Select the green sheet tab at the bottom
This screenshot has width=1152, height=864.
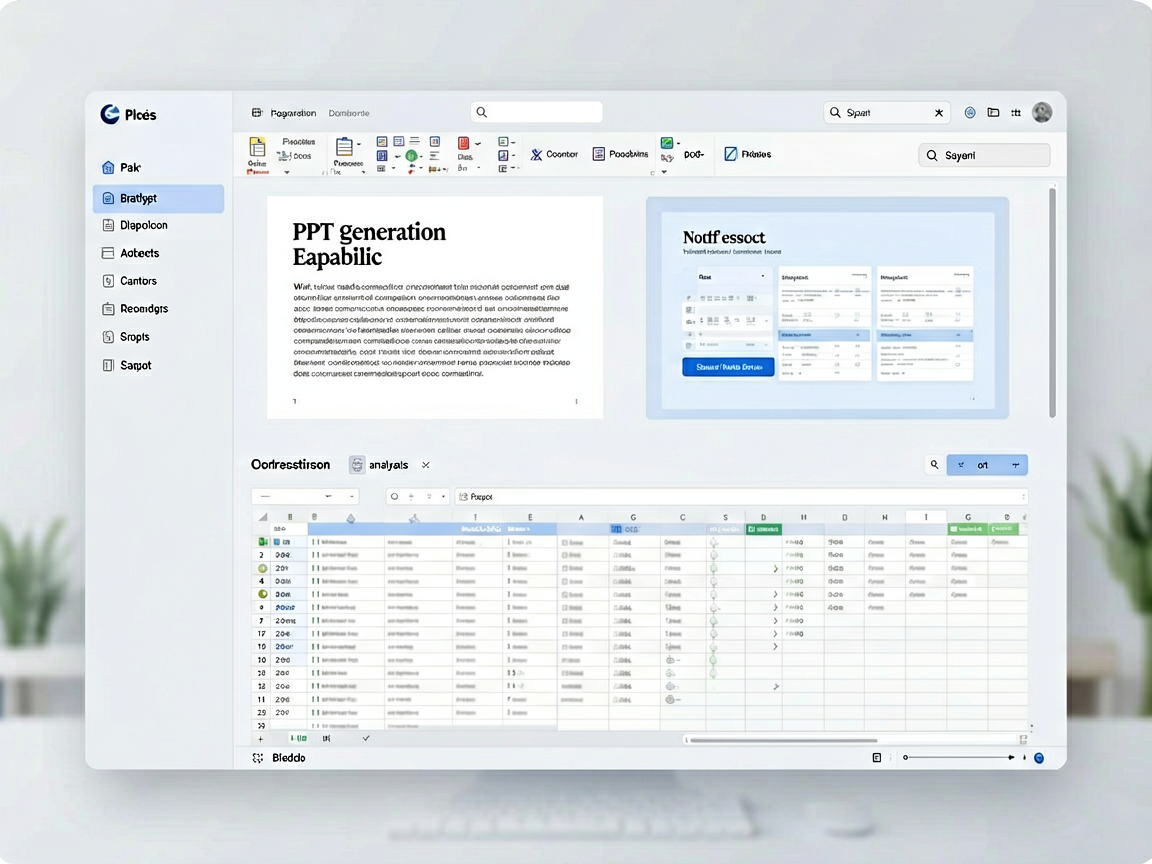pyautogui.click(x=298, y=738)
